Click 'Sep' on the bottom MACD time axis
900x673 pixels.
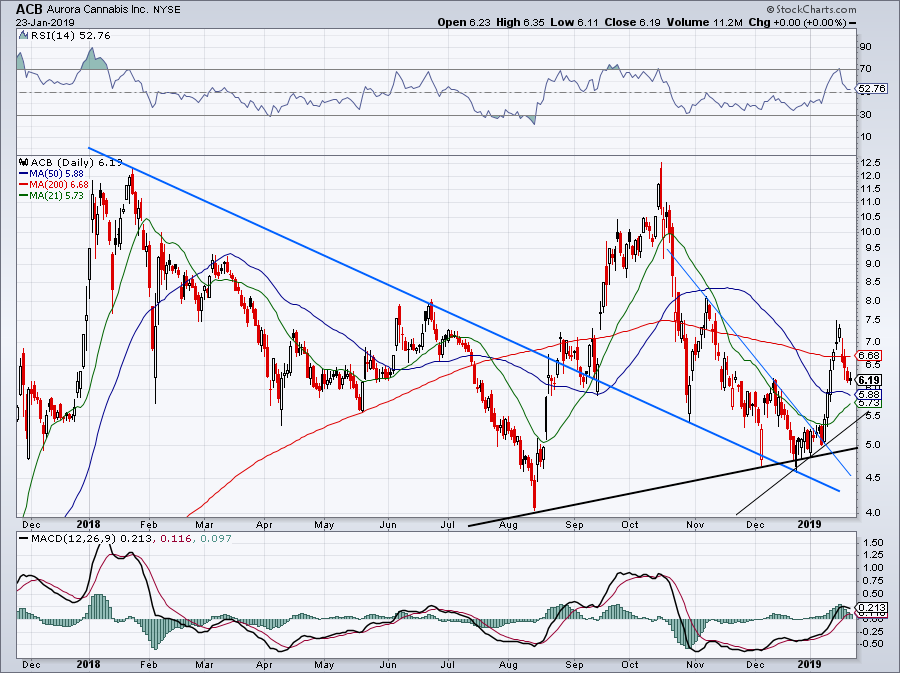click(x=575, y=665)
